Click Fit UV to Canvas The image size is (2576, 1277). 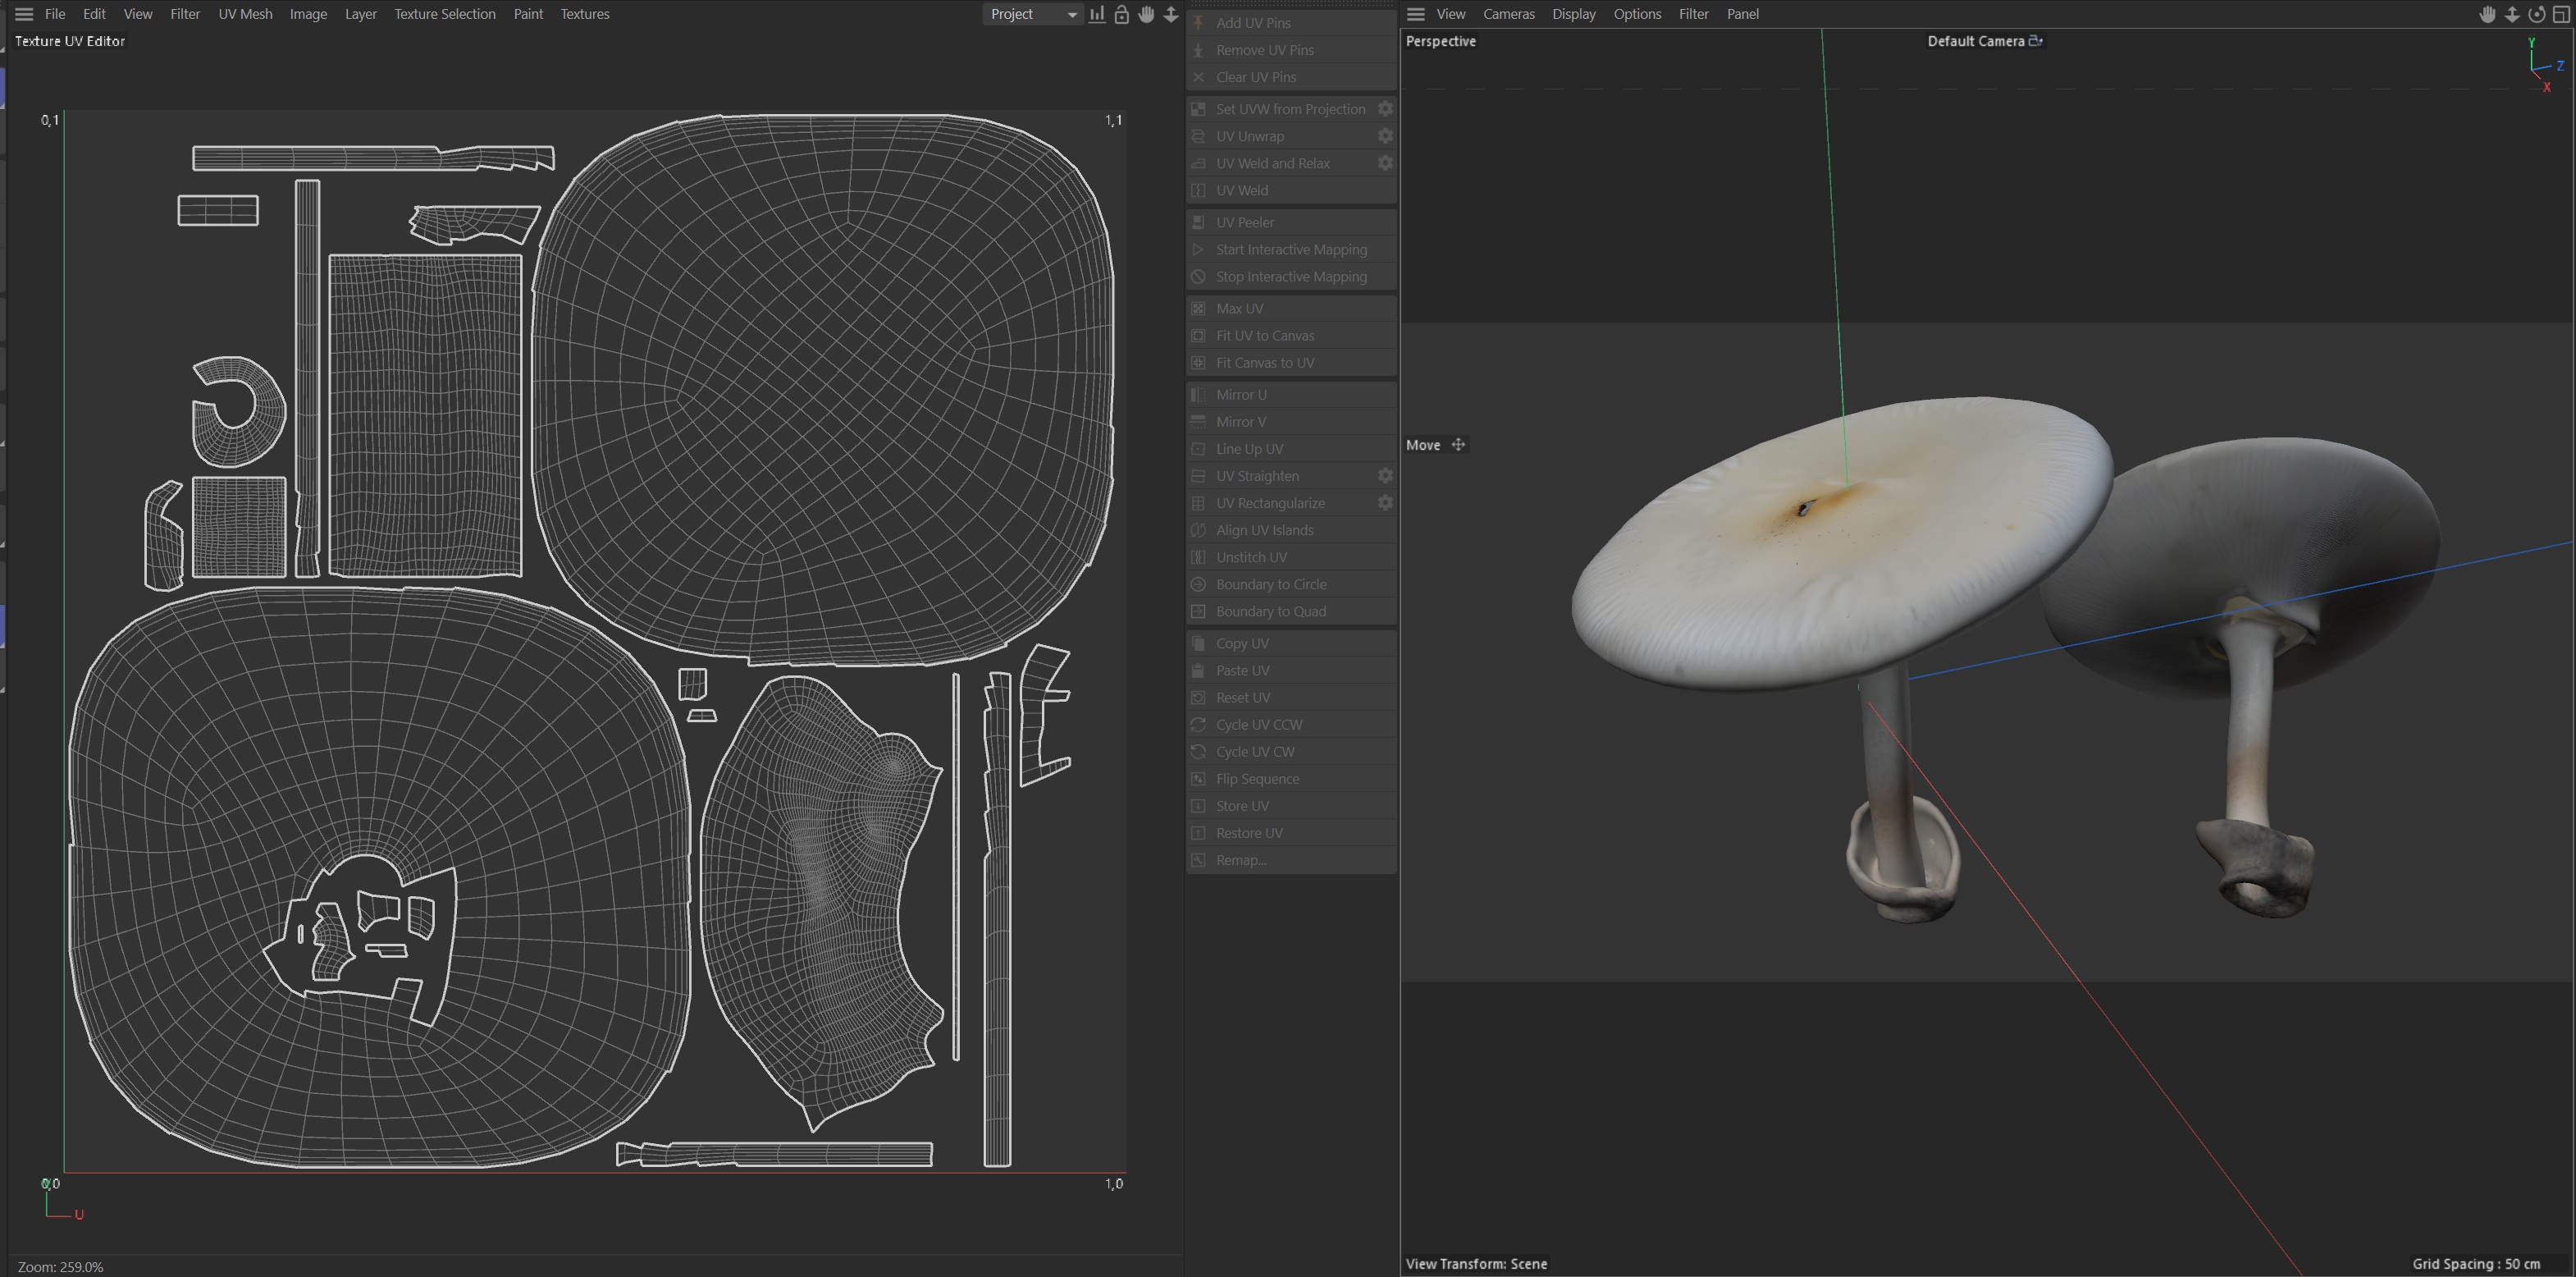pos(1265,336)
